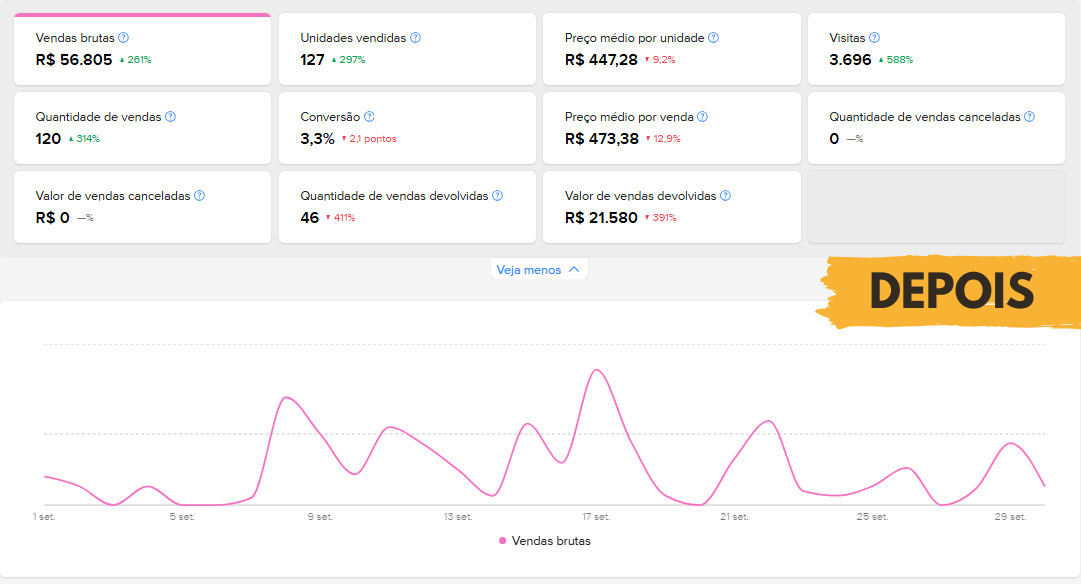
Task: Show tooltip icon for Quantidade de vendas
Action: tap(170, 117)
